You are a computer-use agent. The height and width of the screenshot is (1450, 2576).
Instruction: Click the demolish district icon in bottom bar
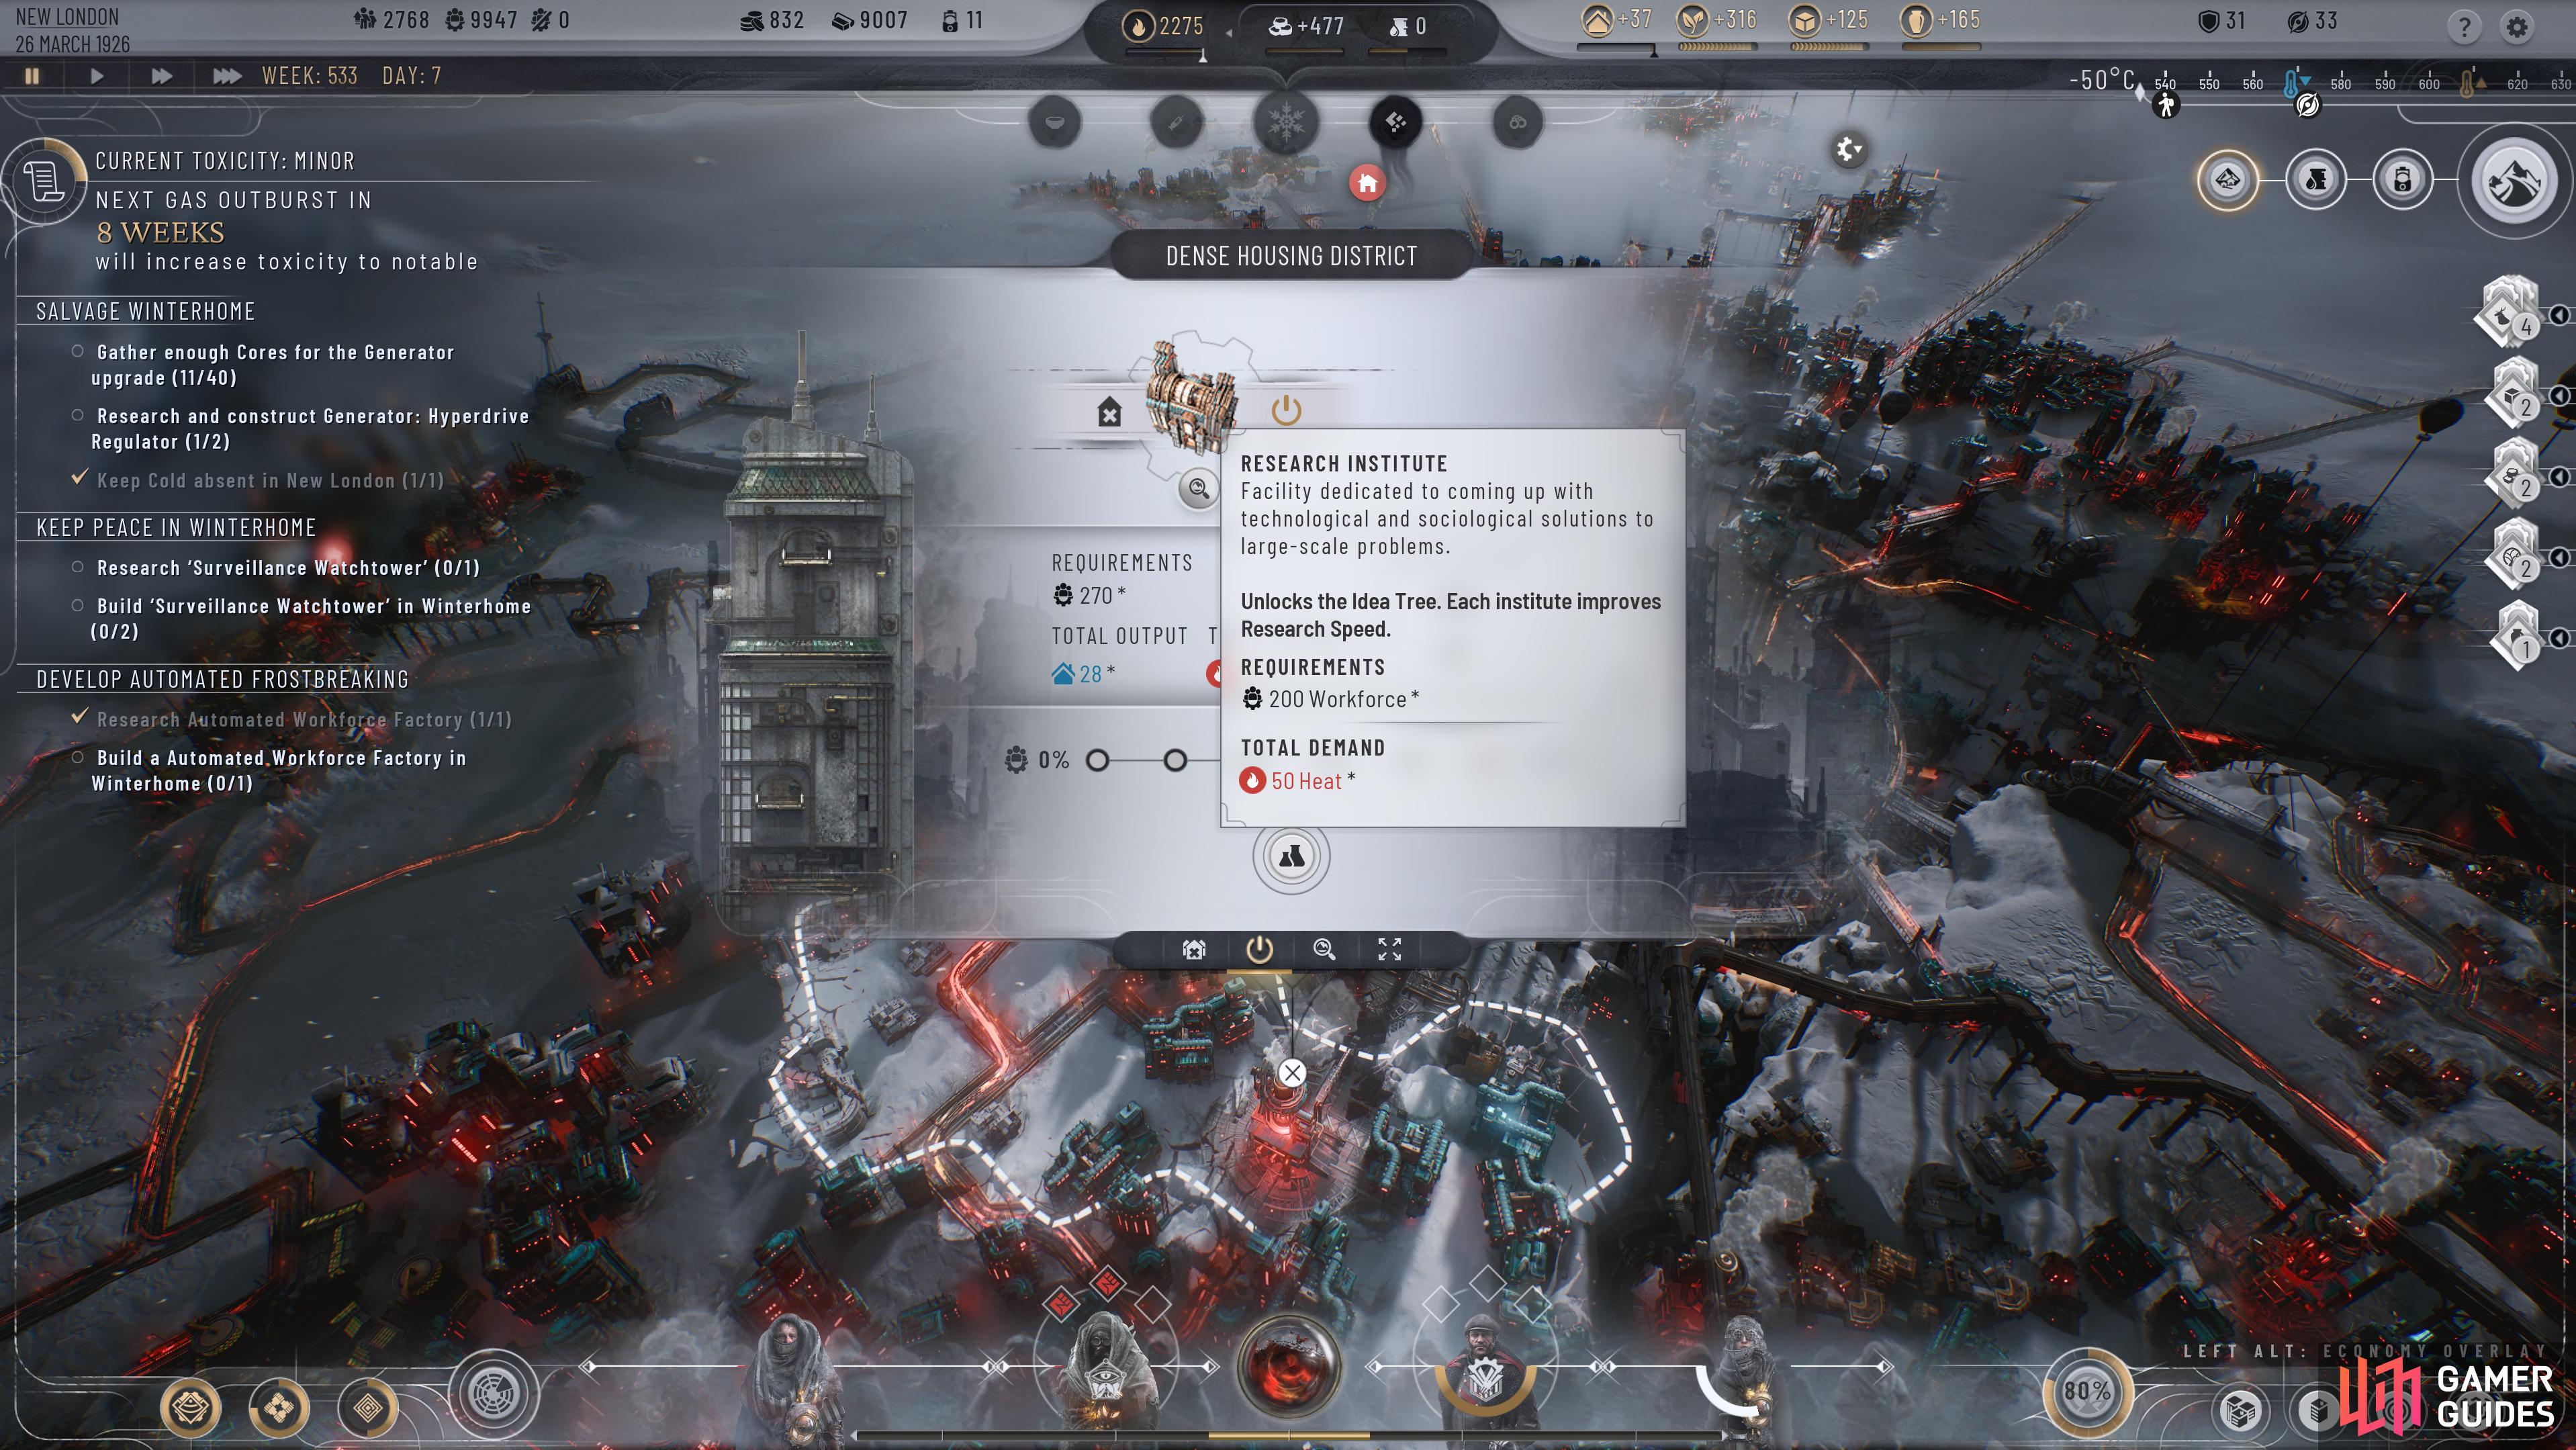pyautogui.click(x=1194, y=949)
